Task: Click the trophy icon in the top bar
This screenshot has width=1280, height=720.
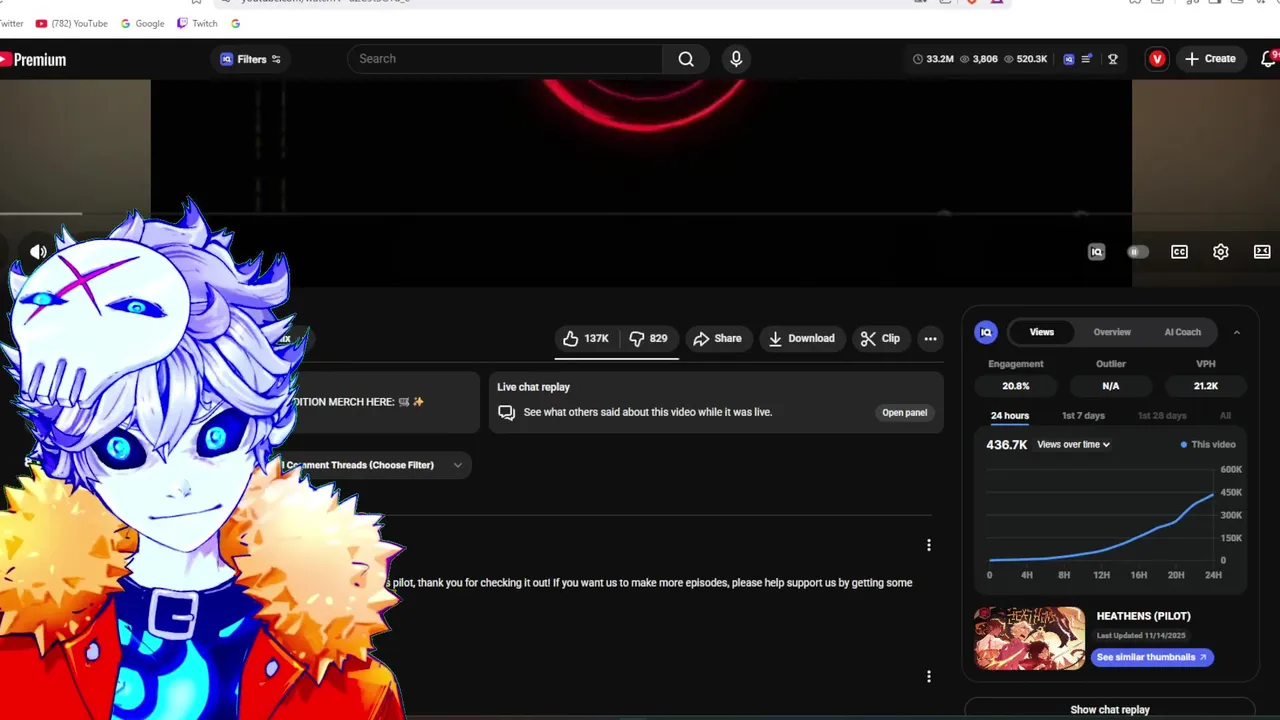Action: (1112, 59)
